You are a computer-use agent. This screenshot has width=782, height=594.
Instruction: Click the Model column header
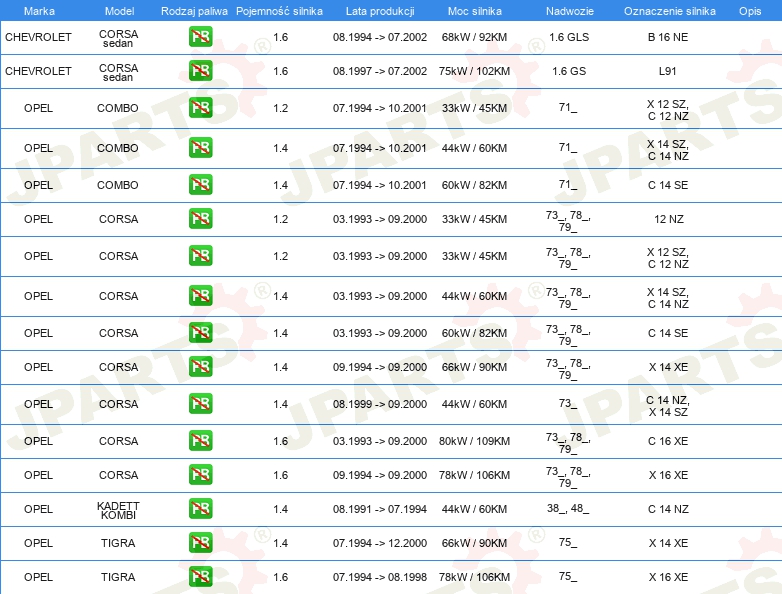[119, 11]
